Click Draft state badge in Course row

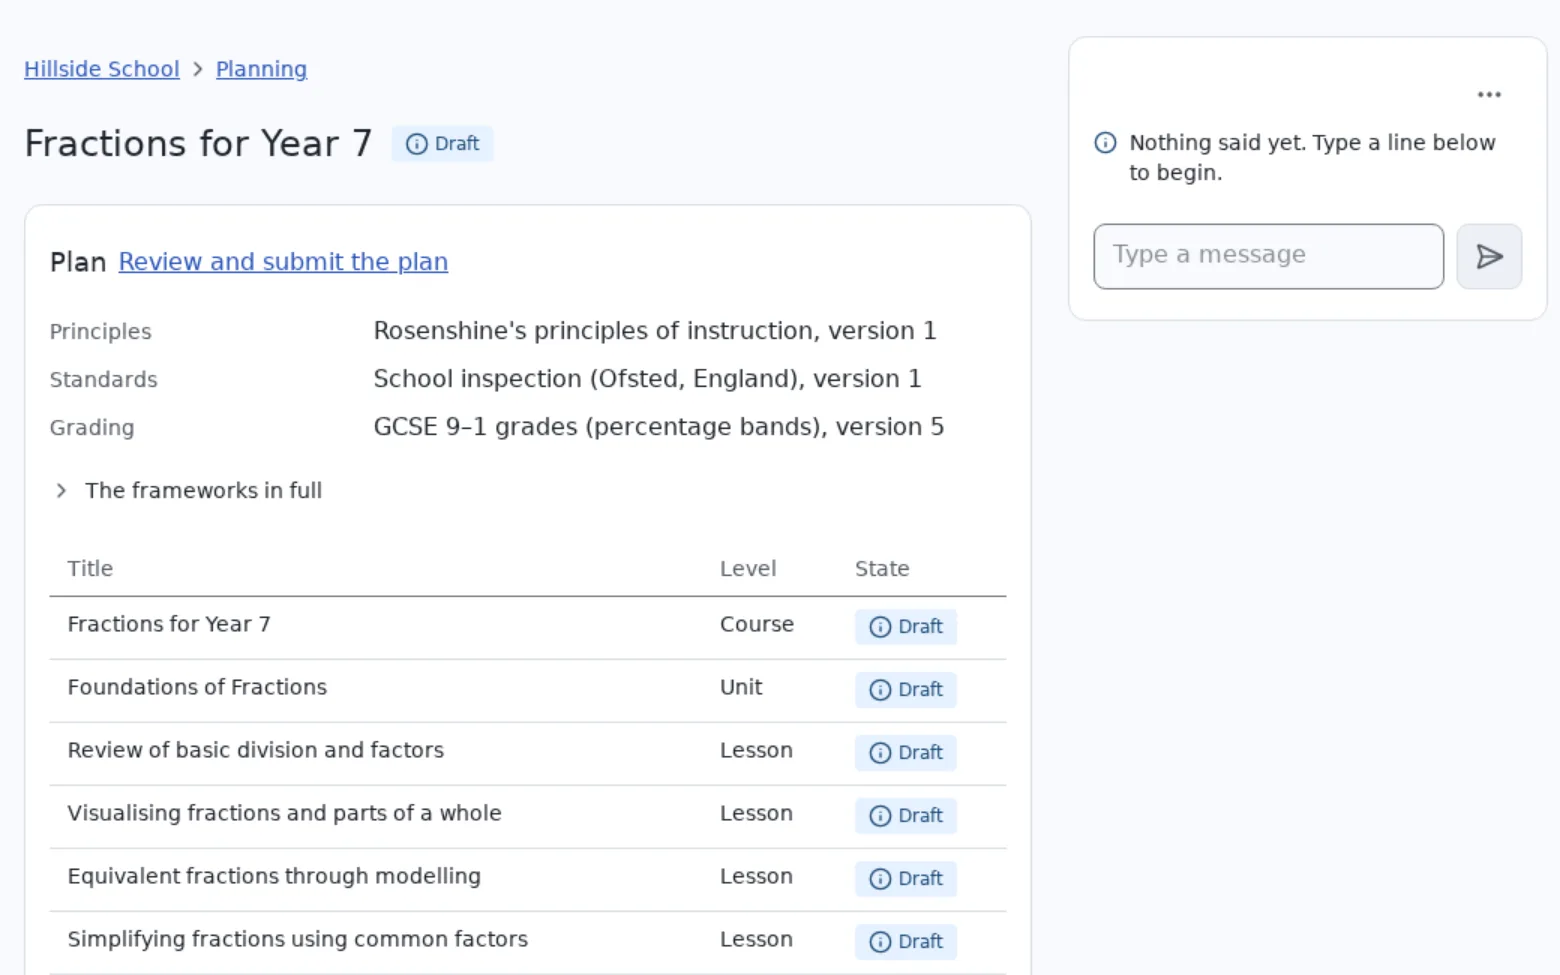click(906, 627)
